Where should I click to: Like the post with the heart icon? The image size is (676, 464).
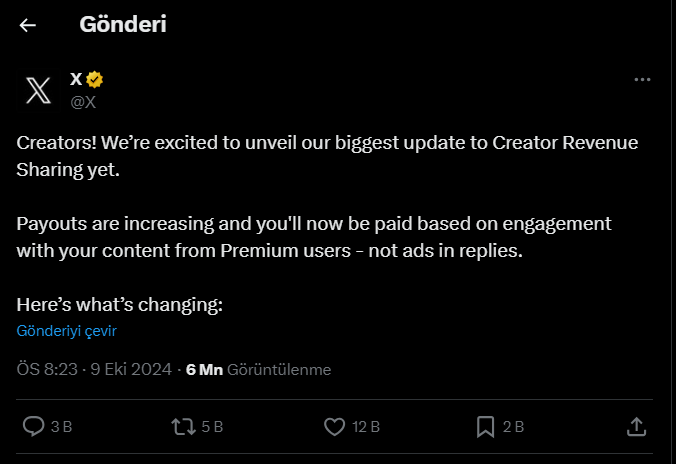pyautogui.click(x=335, y=426)
